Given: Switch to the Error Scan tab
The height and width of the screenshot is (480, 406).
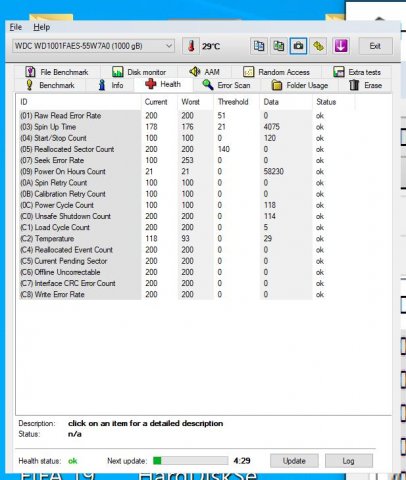Looking at the screenshot, I should [x=227, y=85].
